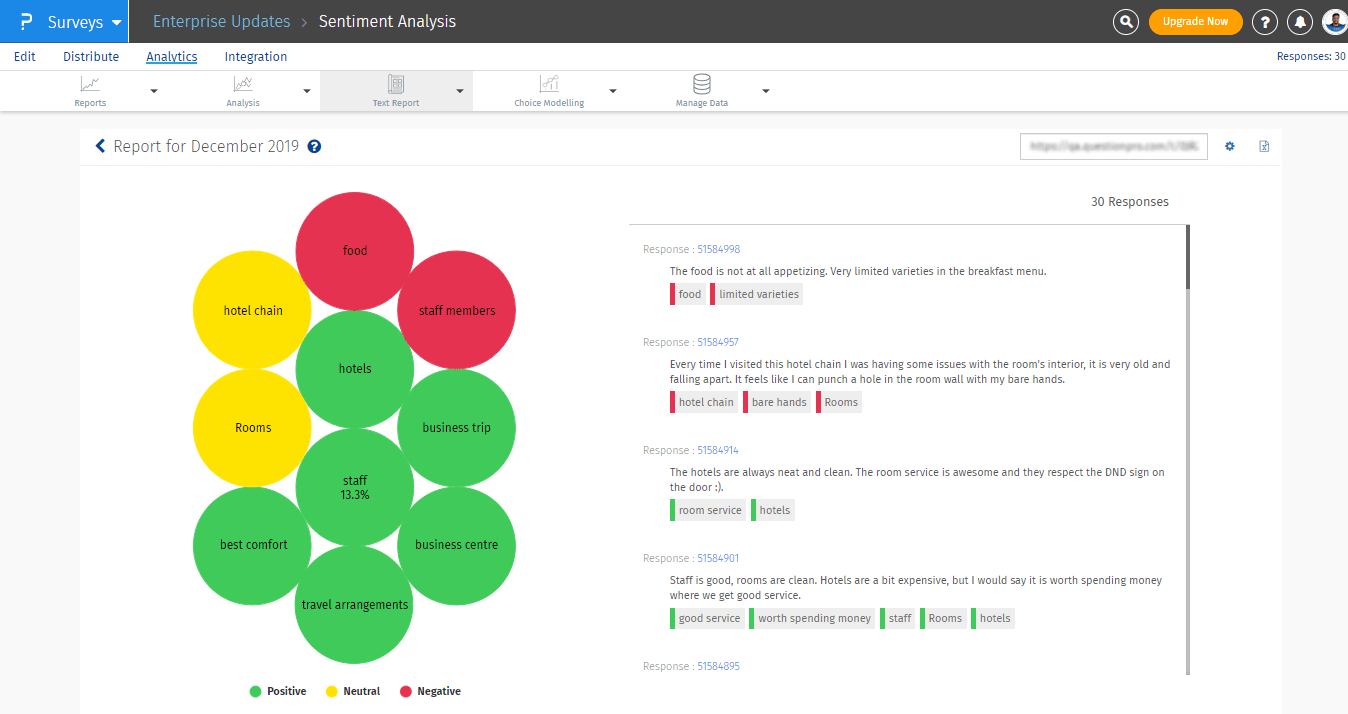Viewport: 1348px width, 714px height.
Task: Click the help question mark icon
Action: tap(1264, 21)
